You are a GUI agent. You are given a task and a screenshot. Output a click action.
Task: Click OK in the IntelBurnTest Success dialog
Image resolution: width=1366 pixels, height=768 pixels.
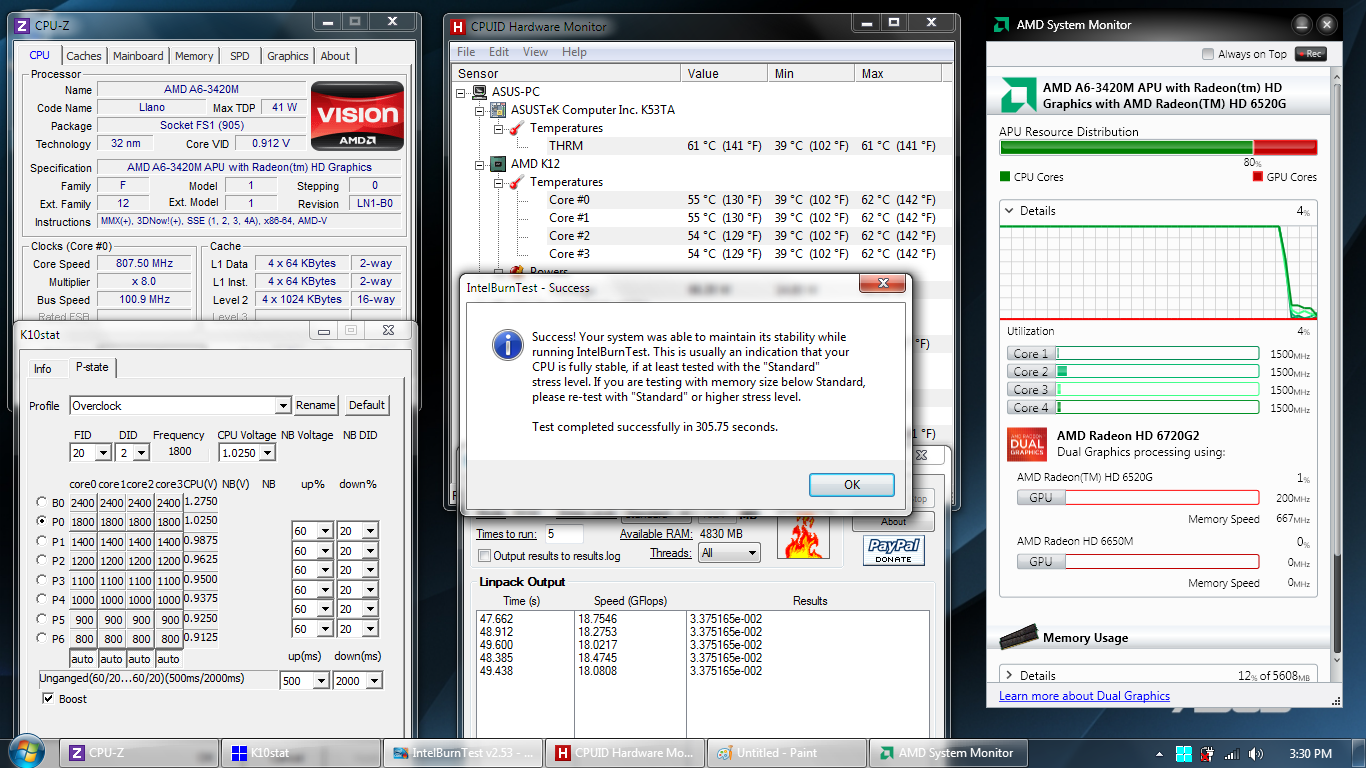point(851,484)
